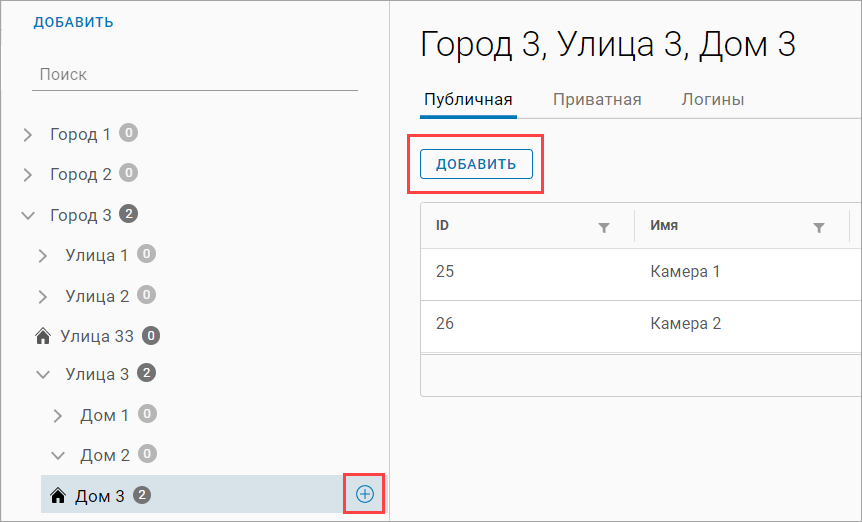This screenshot has height=522, width=862.
Task: Focus the Поиск search field
Action: 195,75
